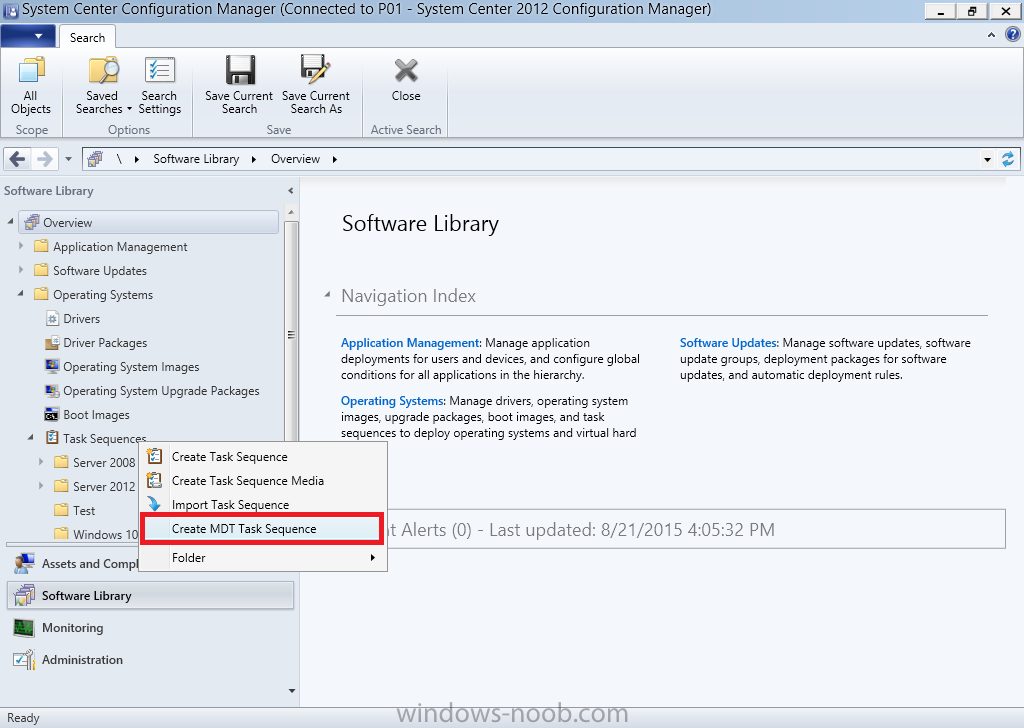Open the Software Updates link

[x=728, y=343]
